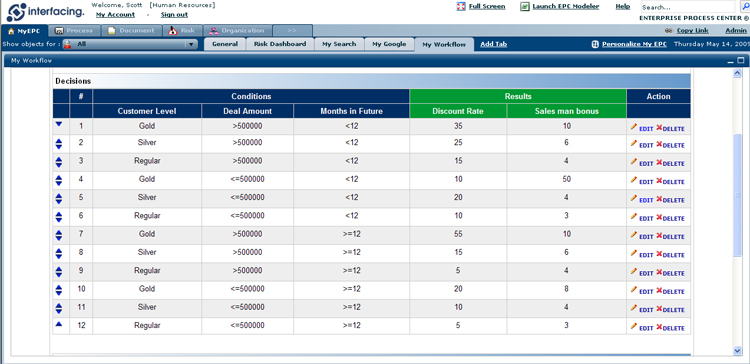Click Months in Future column header
Image resolution: width=750 pixels, height=364 pixels.
point(352,111)
